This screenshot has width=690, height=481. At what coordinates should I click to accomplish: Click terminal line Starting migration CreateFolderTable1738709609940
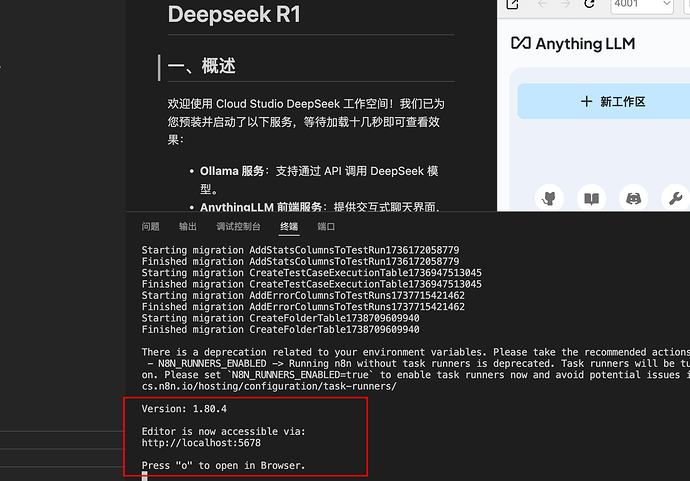[x=280, y=318]
